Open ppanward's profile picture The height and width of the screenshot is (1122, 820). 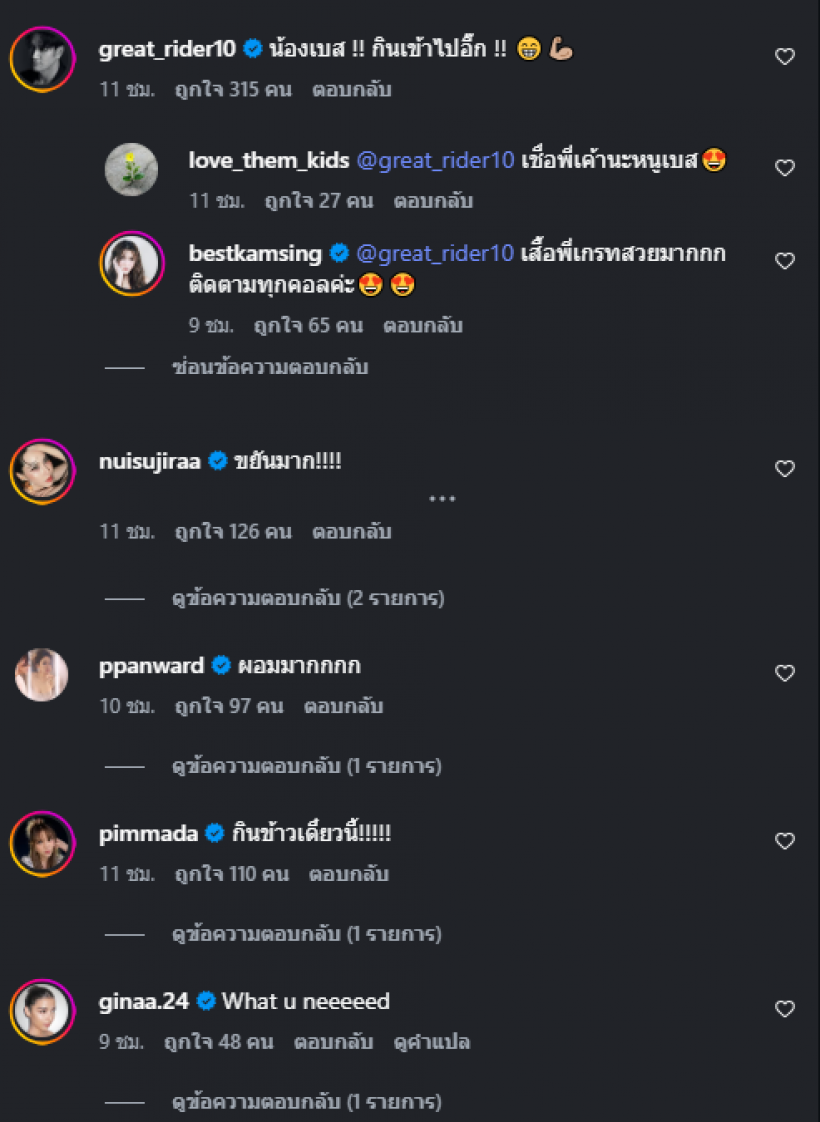click(x=41, y=673)
